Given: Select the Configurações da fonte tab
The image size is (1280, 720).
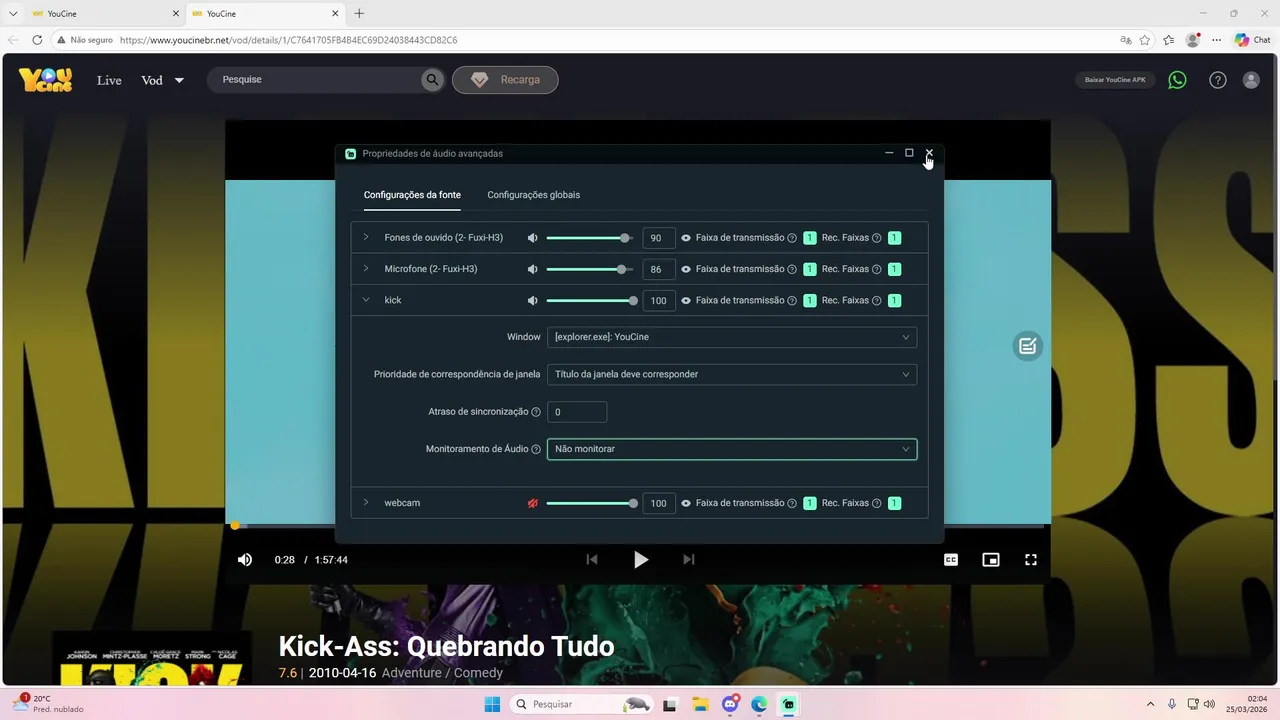Looking at the screenshot, I should click(x=412, y=195).
